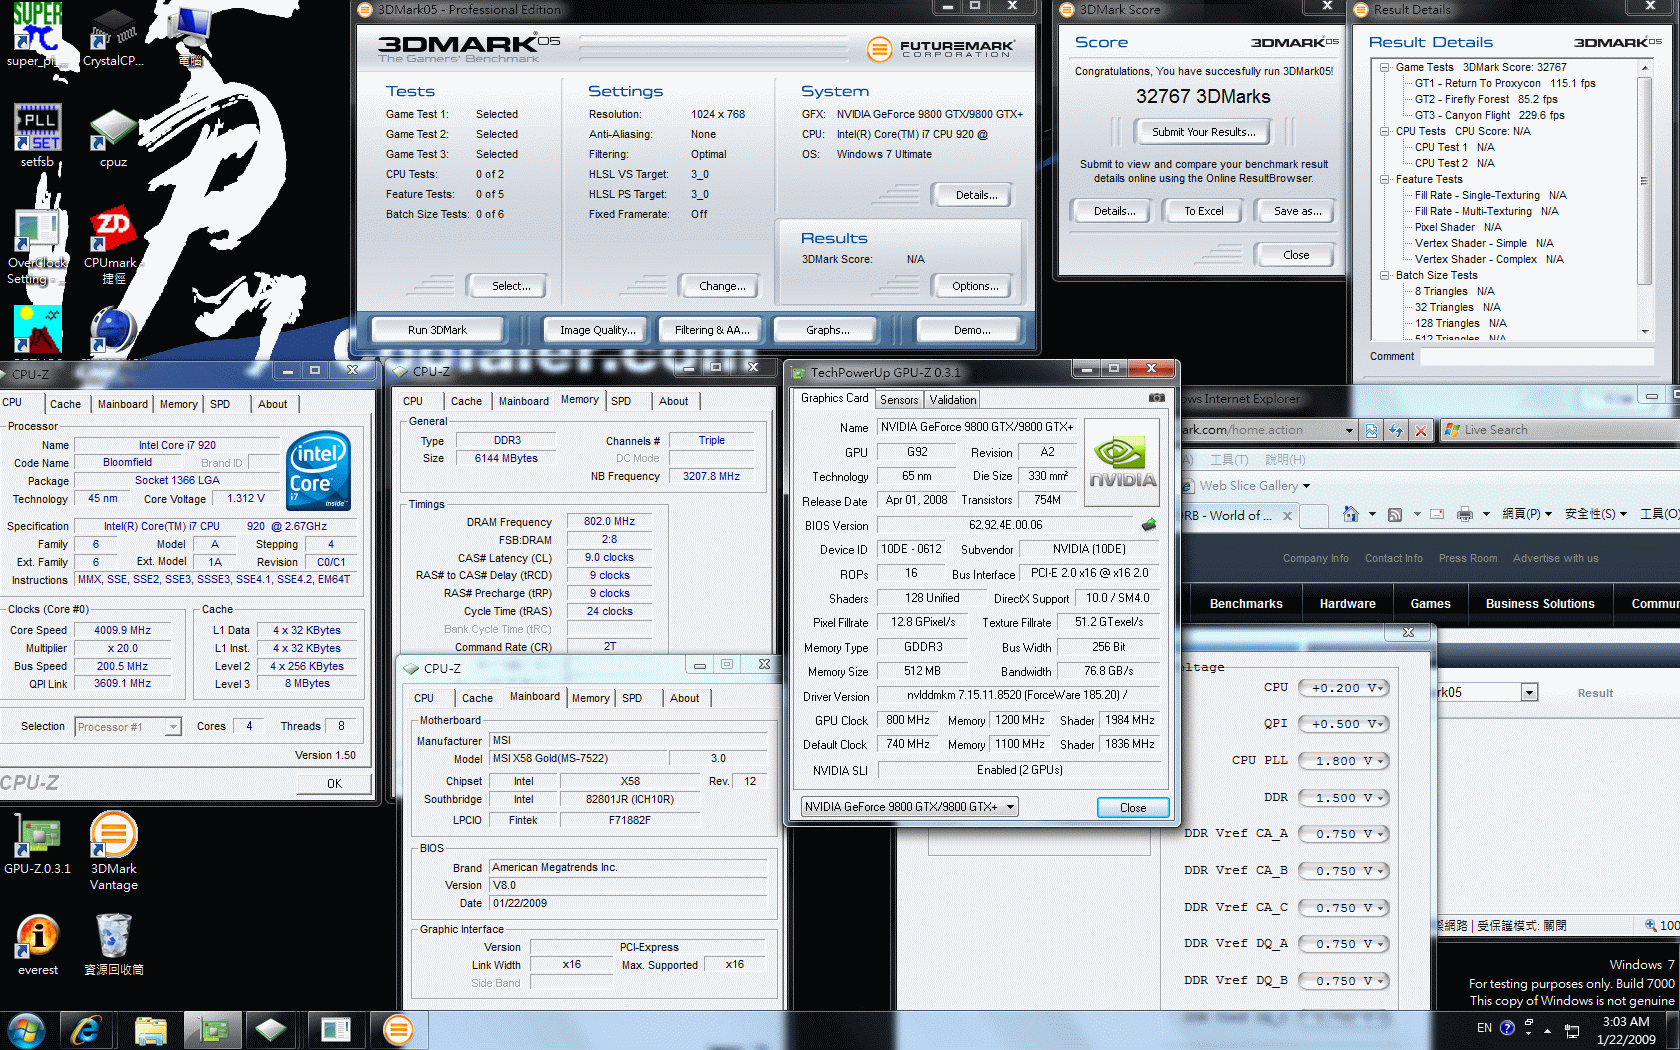
Task: Open the Windows Start menu orb
Action: tap(25, 1030)
